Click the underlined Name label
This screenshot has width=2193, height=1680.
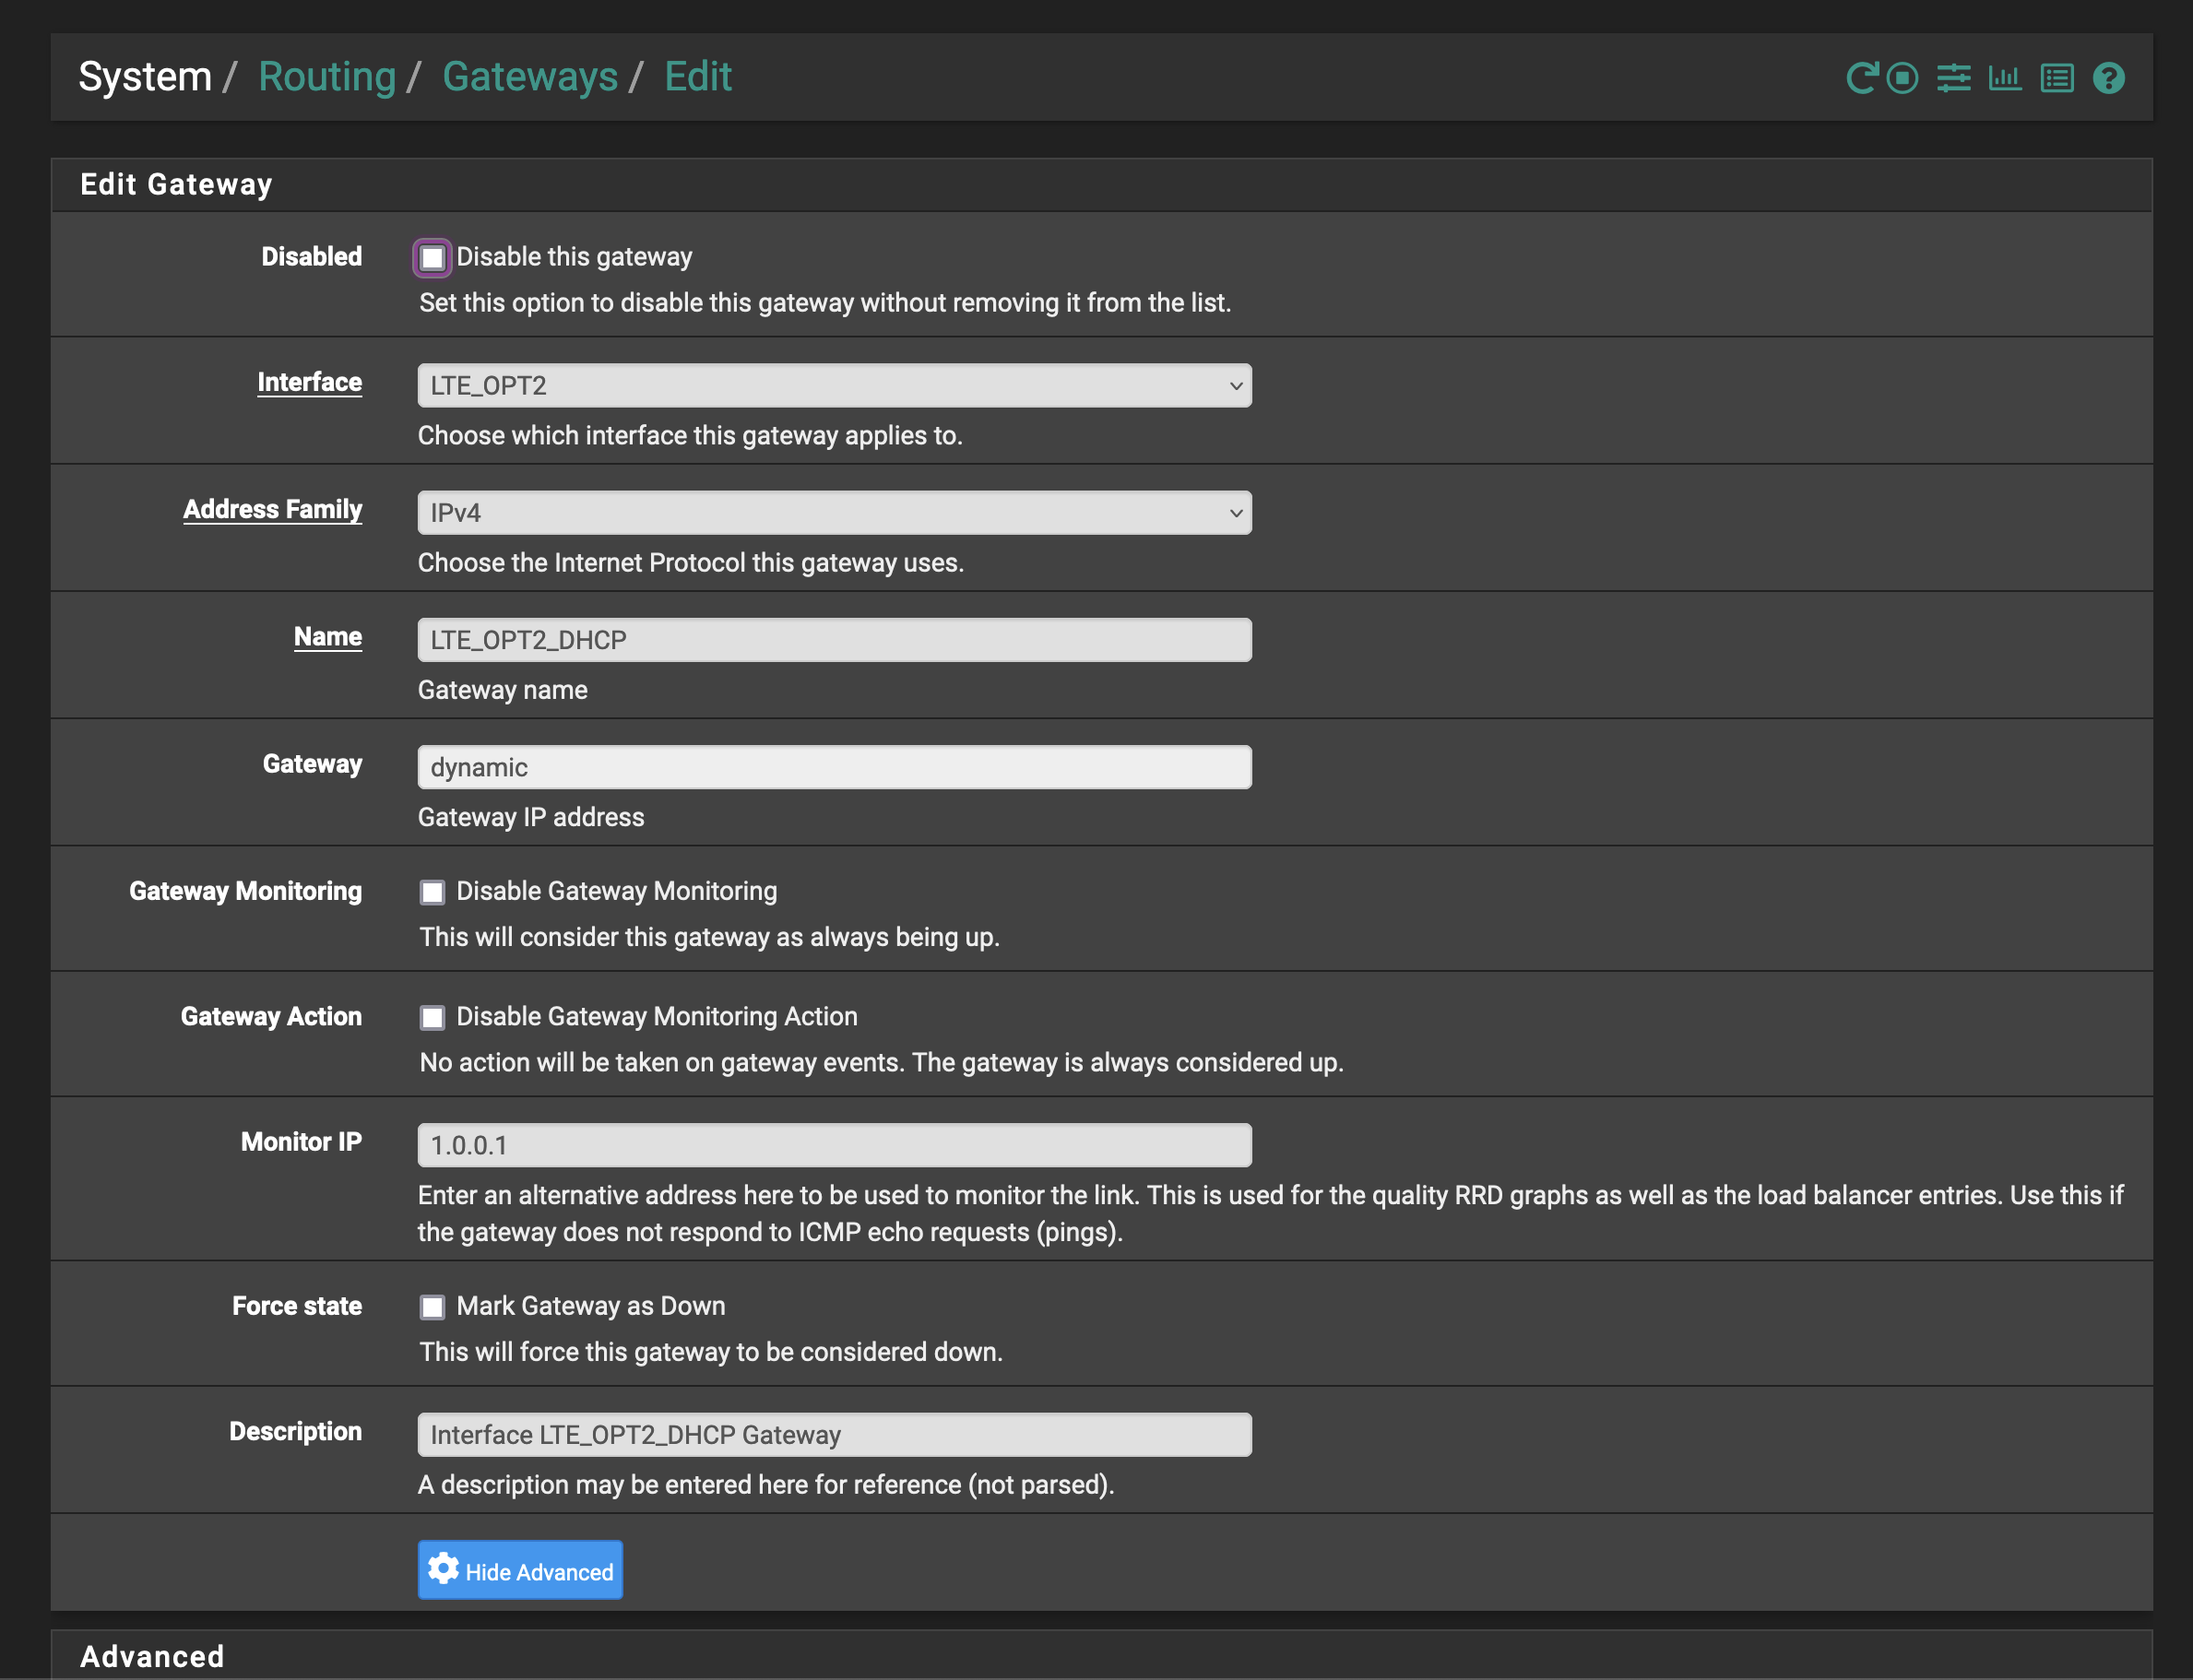[328, 636]
